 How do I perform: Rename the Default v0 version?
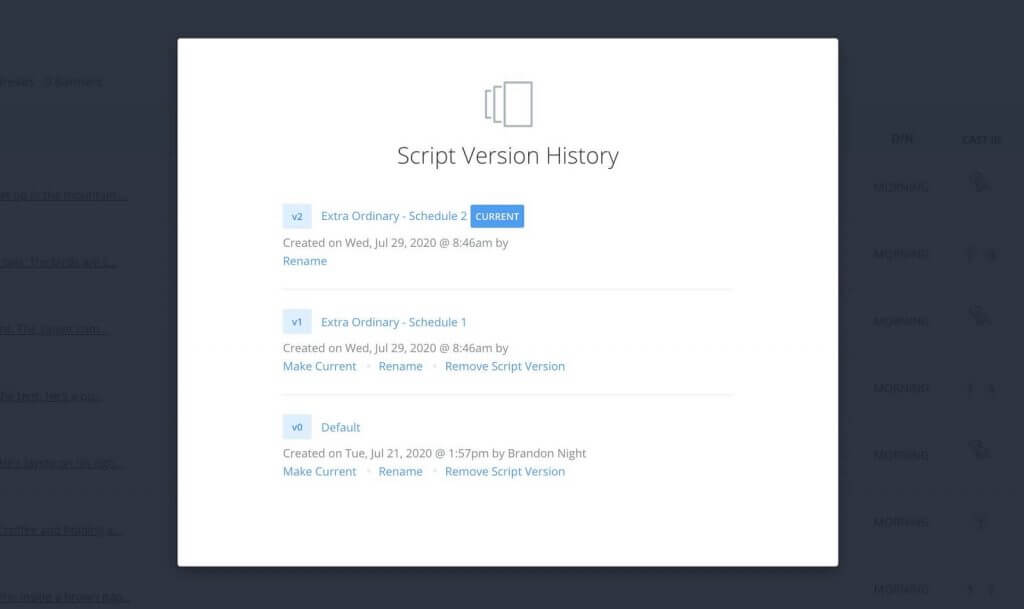400,471
